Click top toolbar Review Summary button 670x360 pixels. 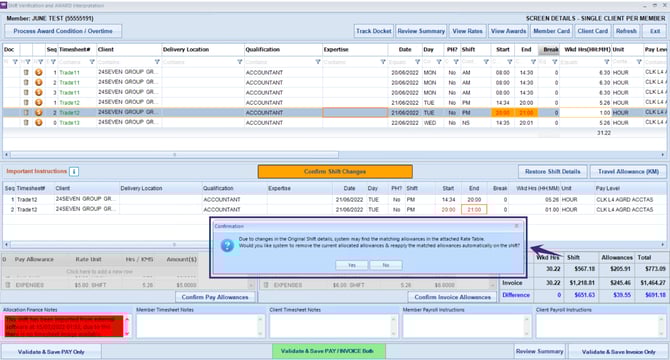click(421, 31)
